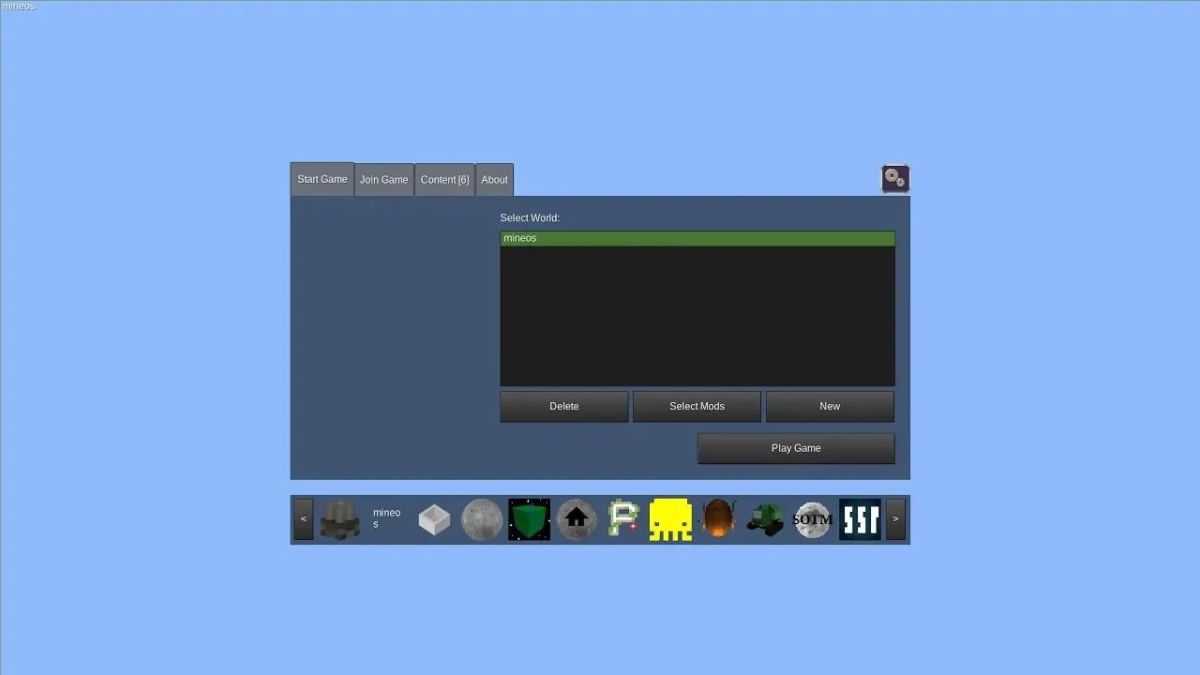This screenshot has width=1200, height=675.
Task: Select the green cube in space game icon
Action: [529, 520]
